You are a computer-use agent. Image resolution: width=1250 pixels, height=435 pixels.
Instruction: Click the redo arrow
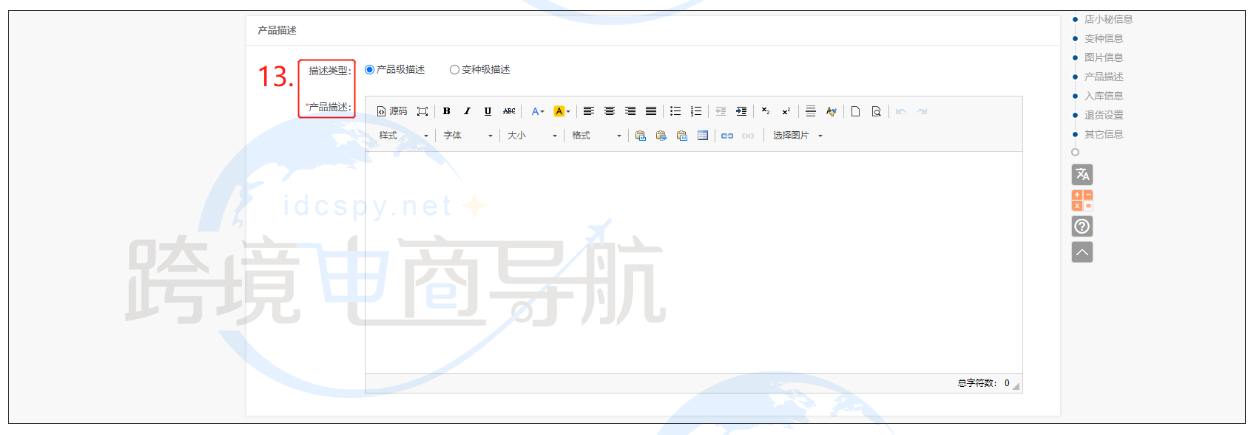(922, 111)
